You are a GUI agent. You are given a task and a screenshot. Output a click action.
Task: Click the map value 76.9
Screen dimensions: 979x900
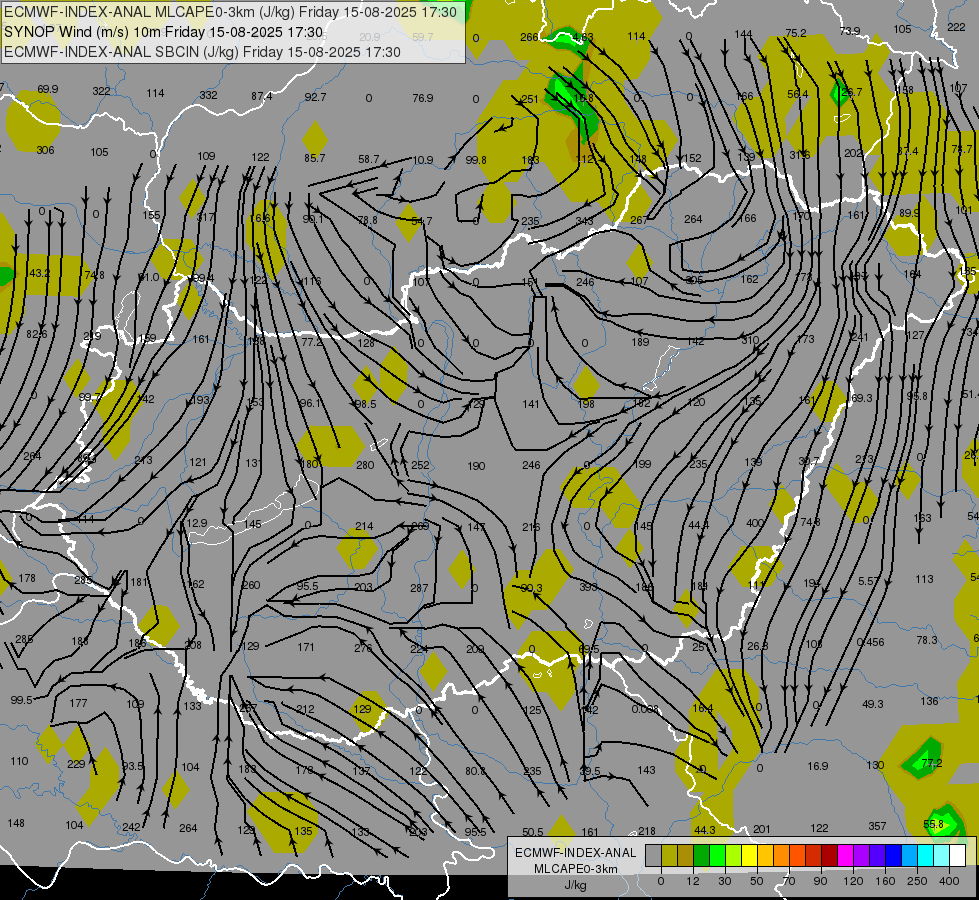[x=423, y=98]
